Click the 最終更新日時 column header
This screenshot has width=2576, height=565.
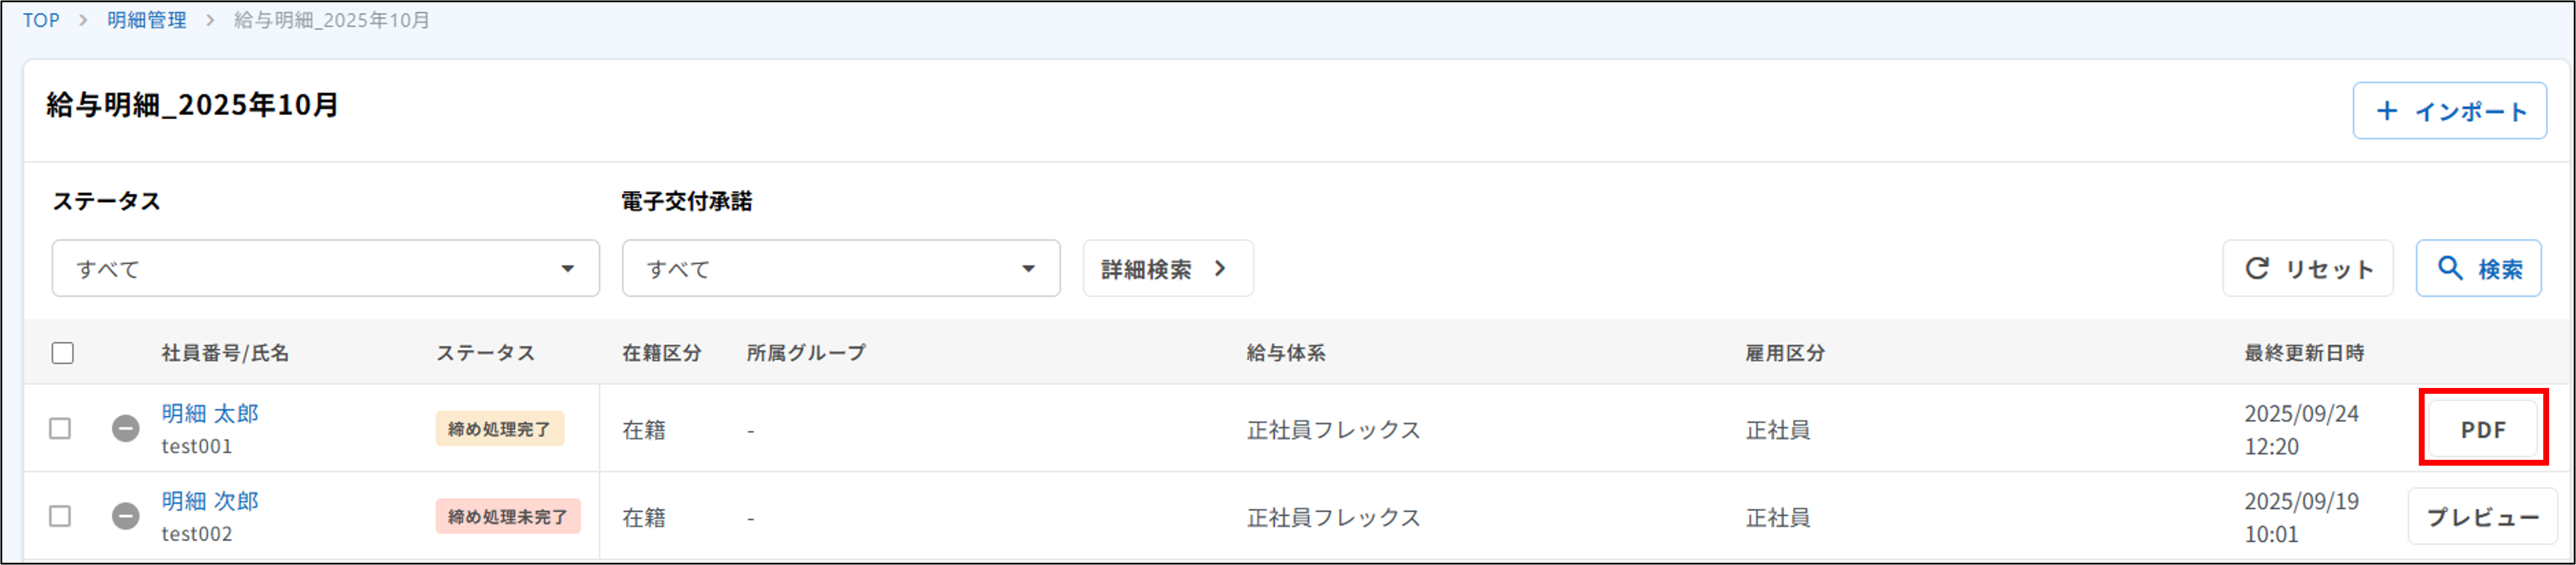point(2304,353)
